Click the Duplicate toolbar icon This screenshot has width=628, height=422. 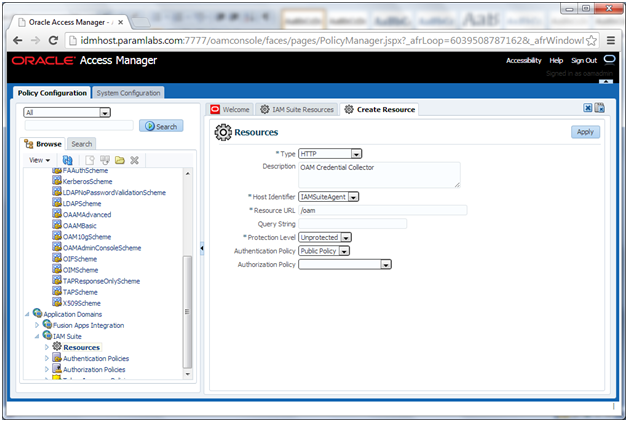[x=105, y=160]
